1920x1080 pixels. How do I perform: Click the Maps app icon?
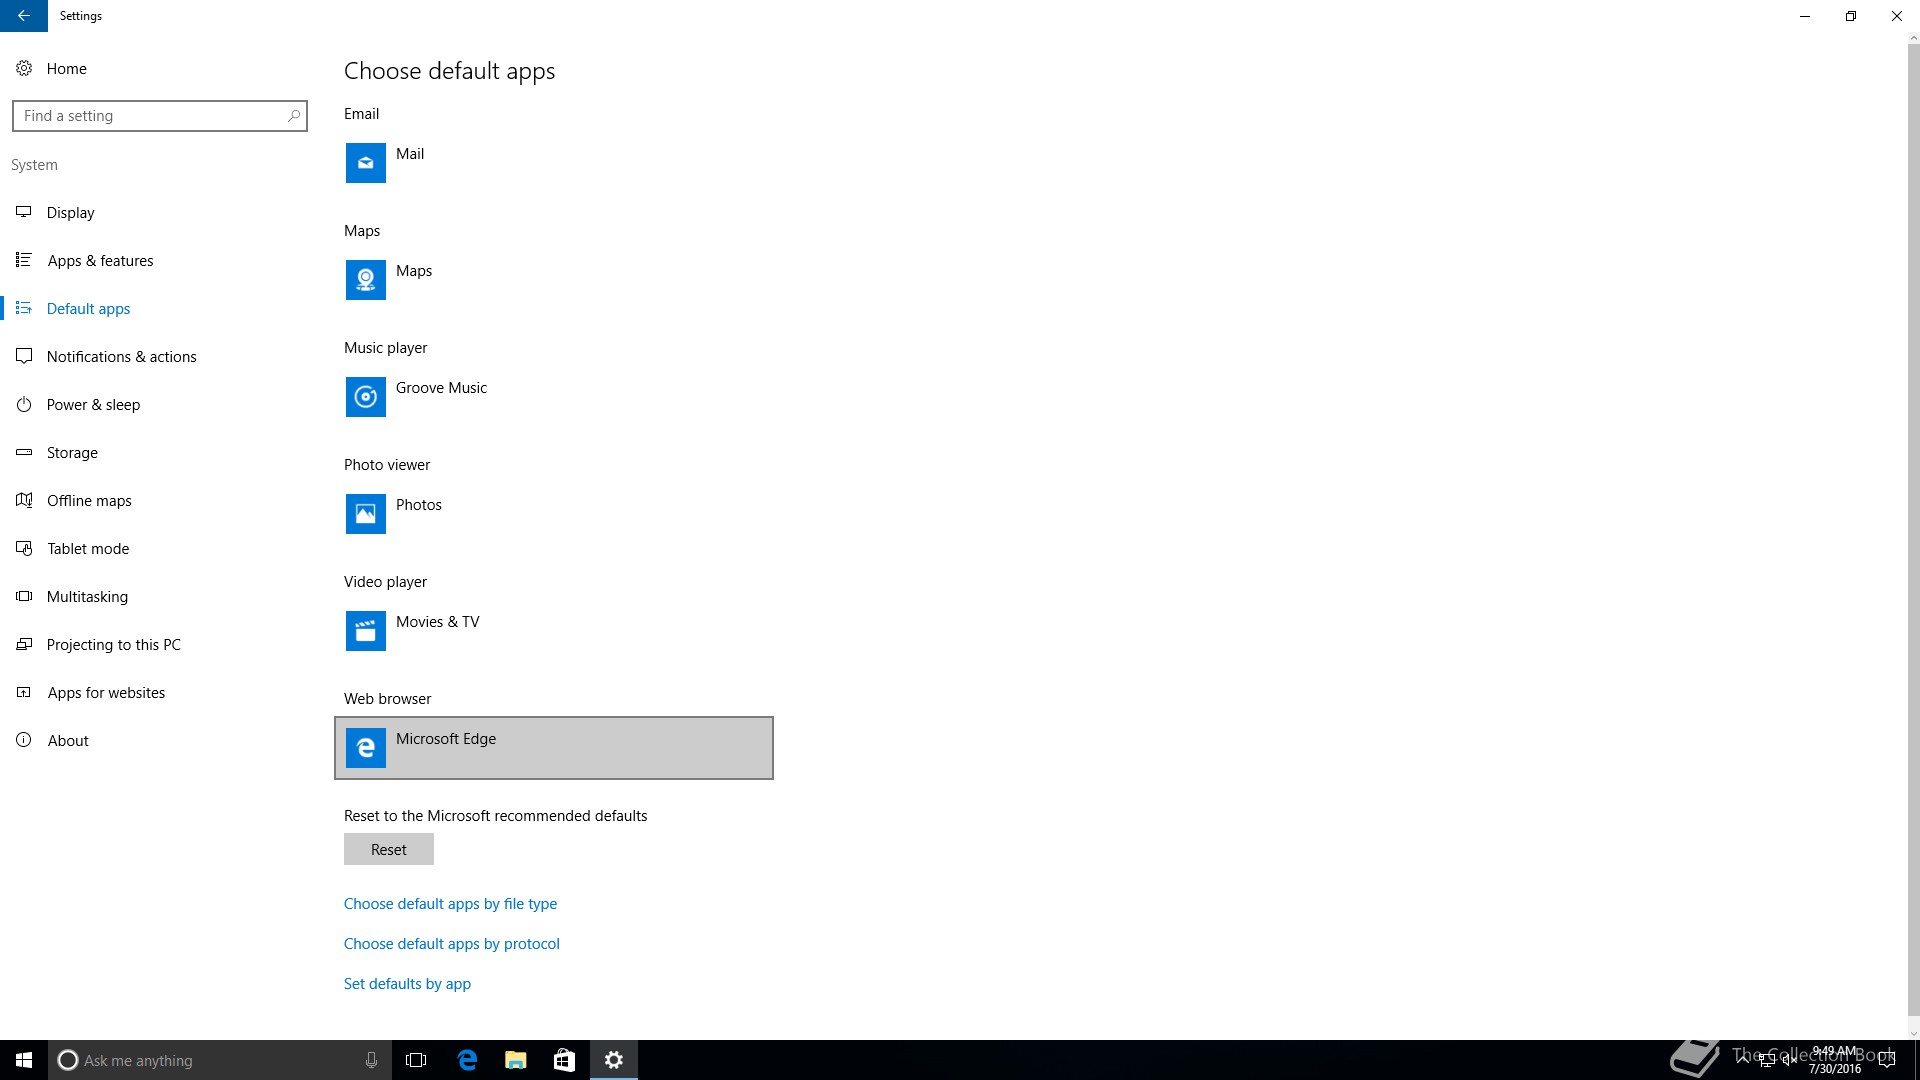tap(366, 280)
